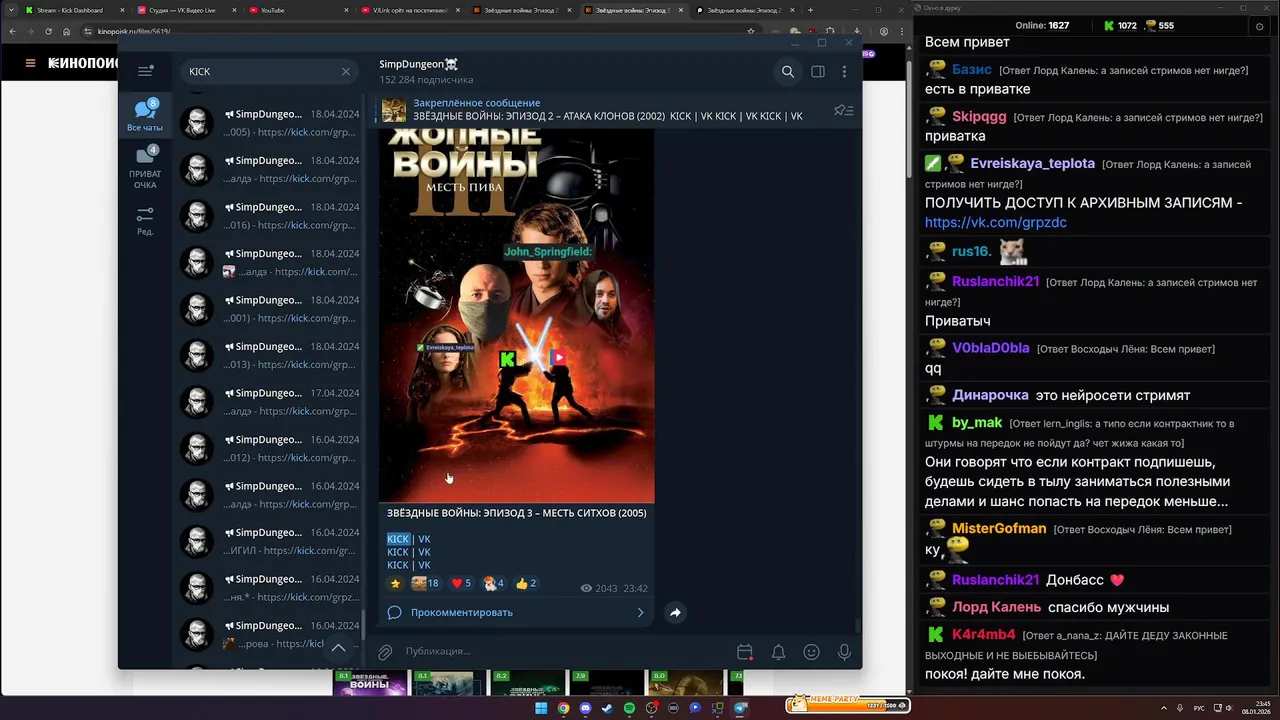The image size is (1280, 720).
Task: Click the reaction with count 18
Action: point(425,583)
